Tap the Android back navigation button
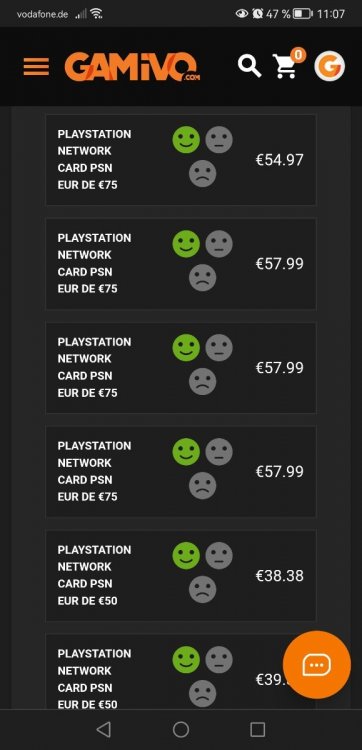Viewport: 362px width, 750px height. [x=103, y=729]
